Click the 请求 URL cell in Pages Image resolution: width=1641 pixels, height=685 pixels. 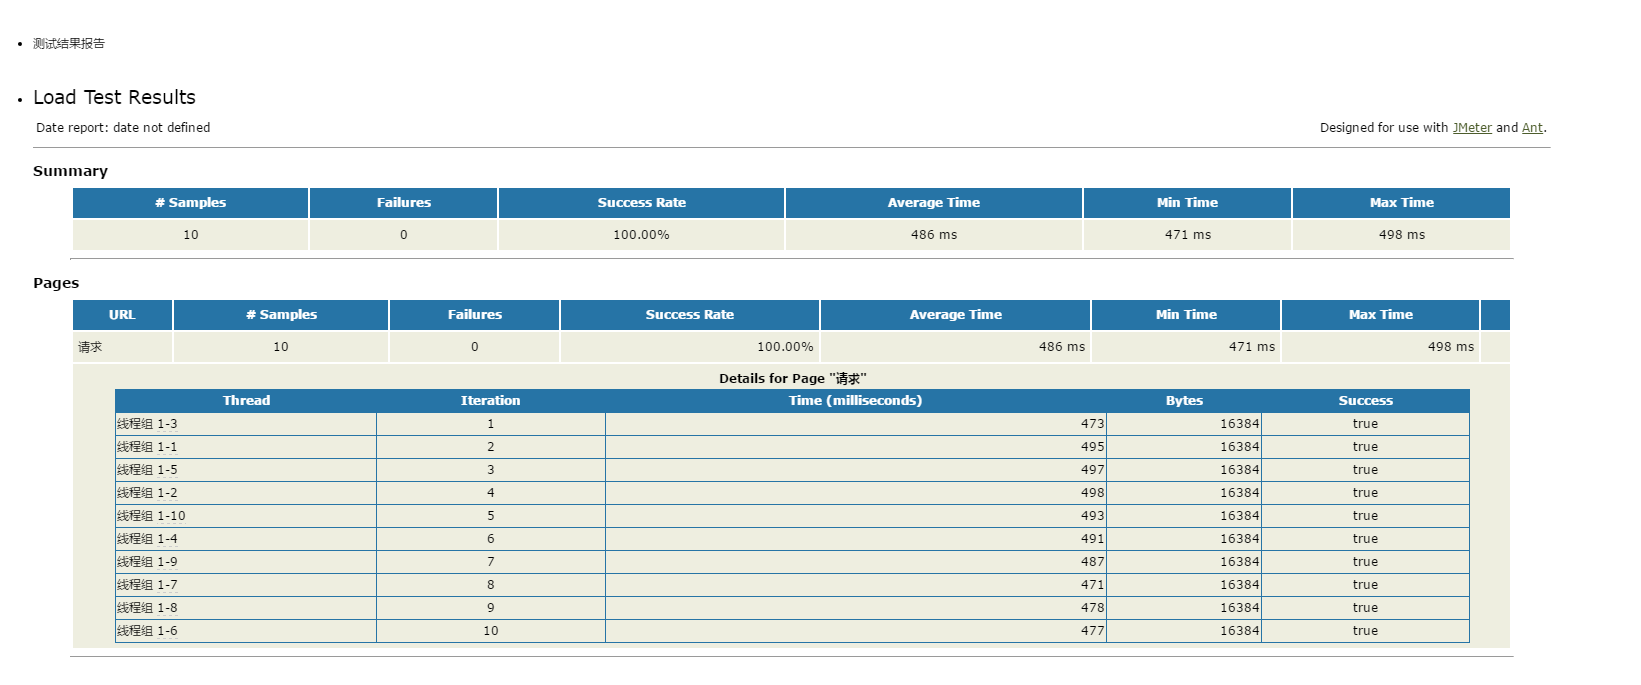122,347
